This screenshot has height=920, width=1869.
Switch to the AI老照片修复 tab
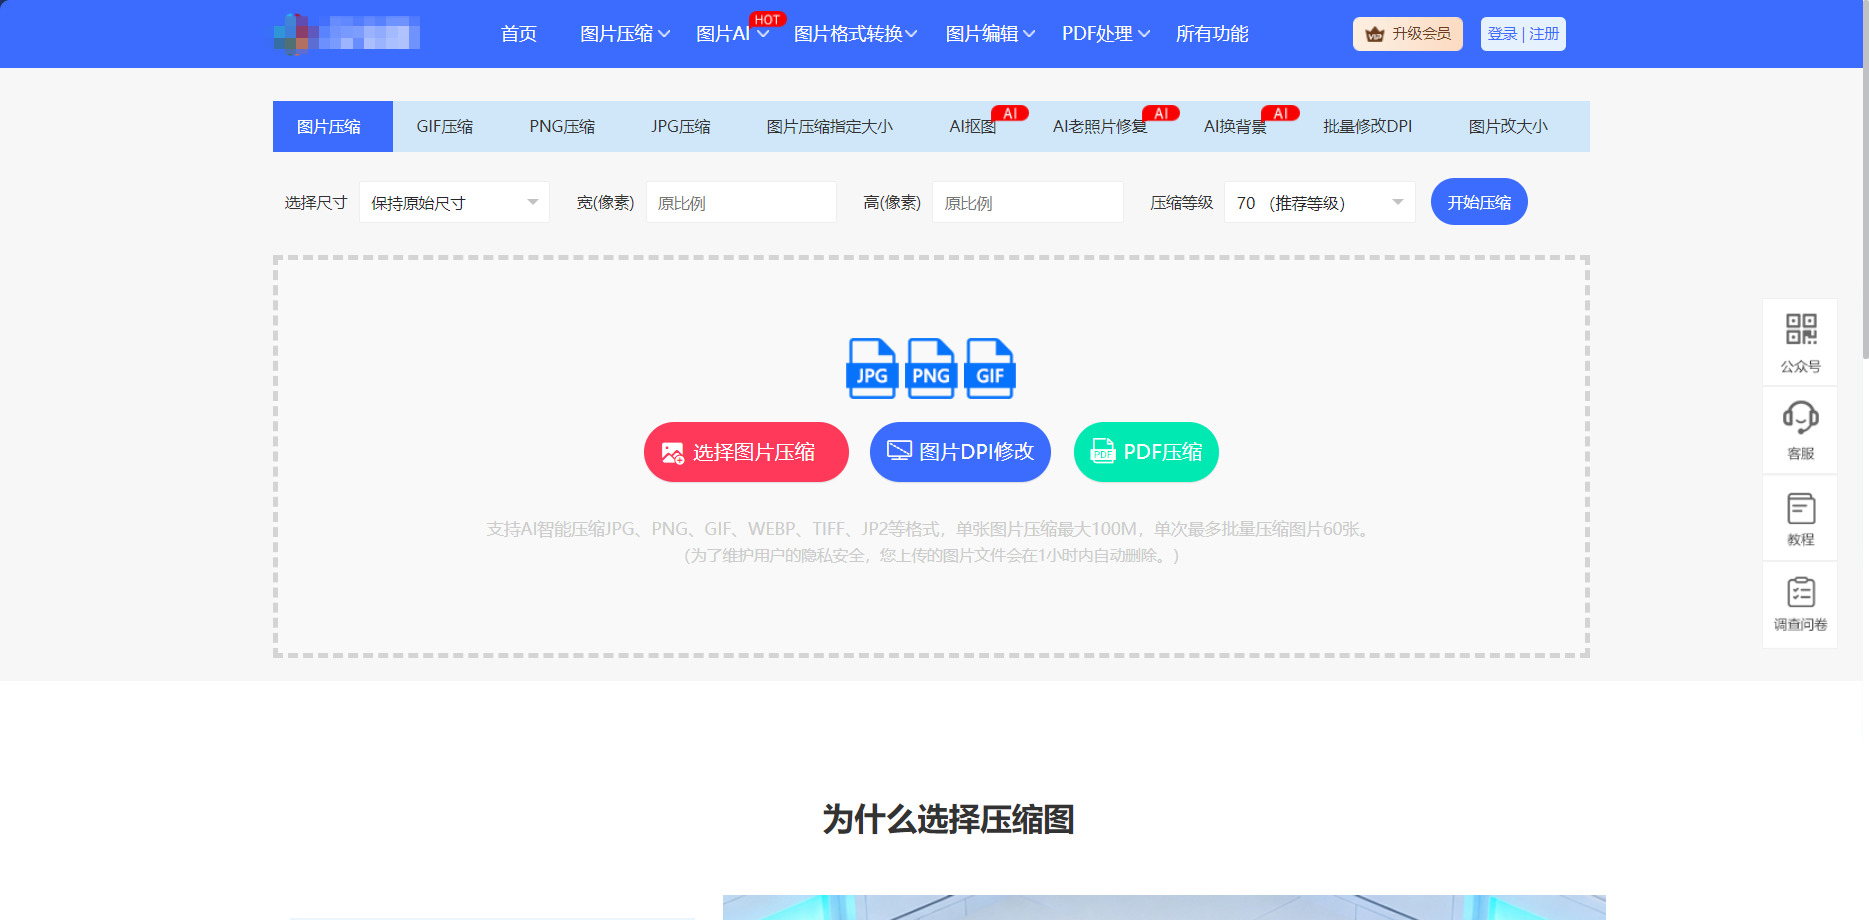(1100, 127)
